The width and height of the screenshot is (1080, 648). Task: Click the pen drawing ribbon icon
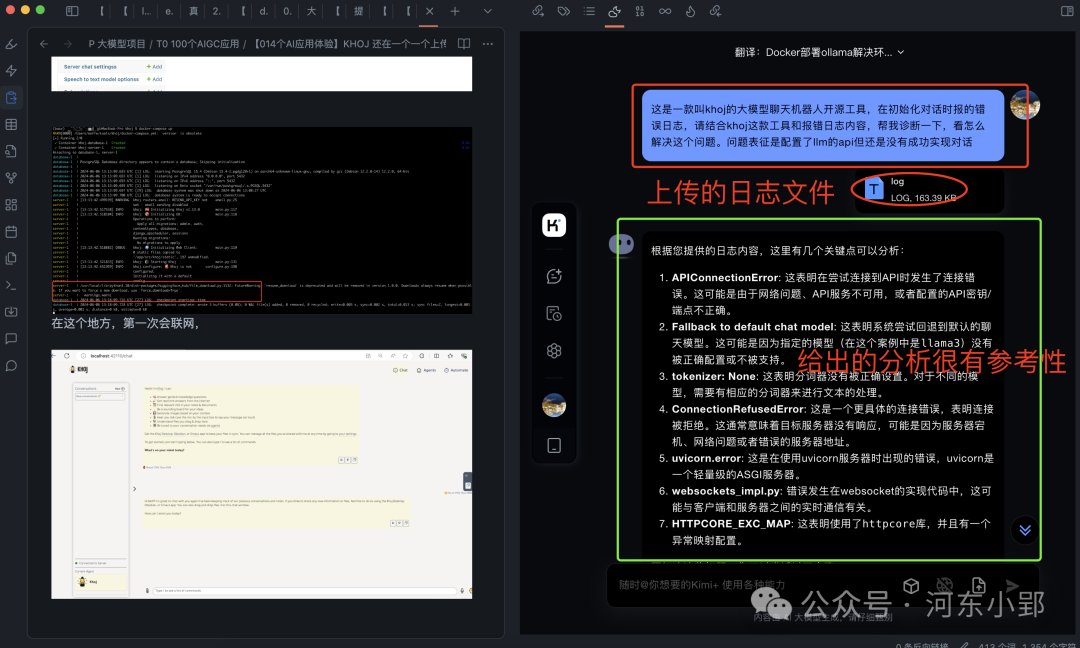point(11,44)
